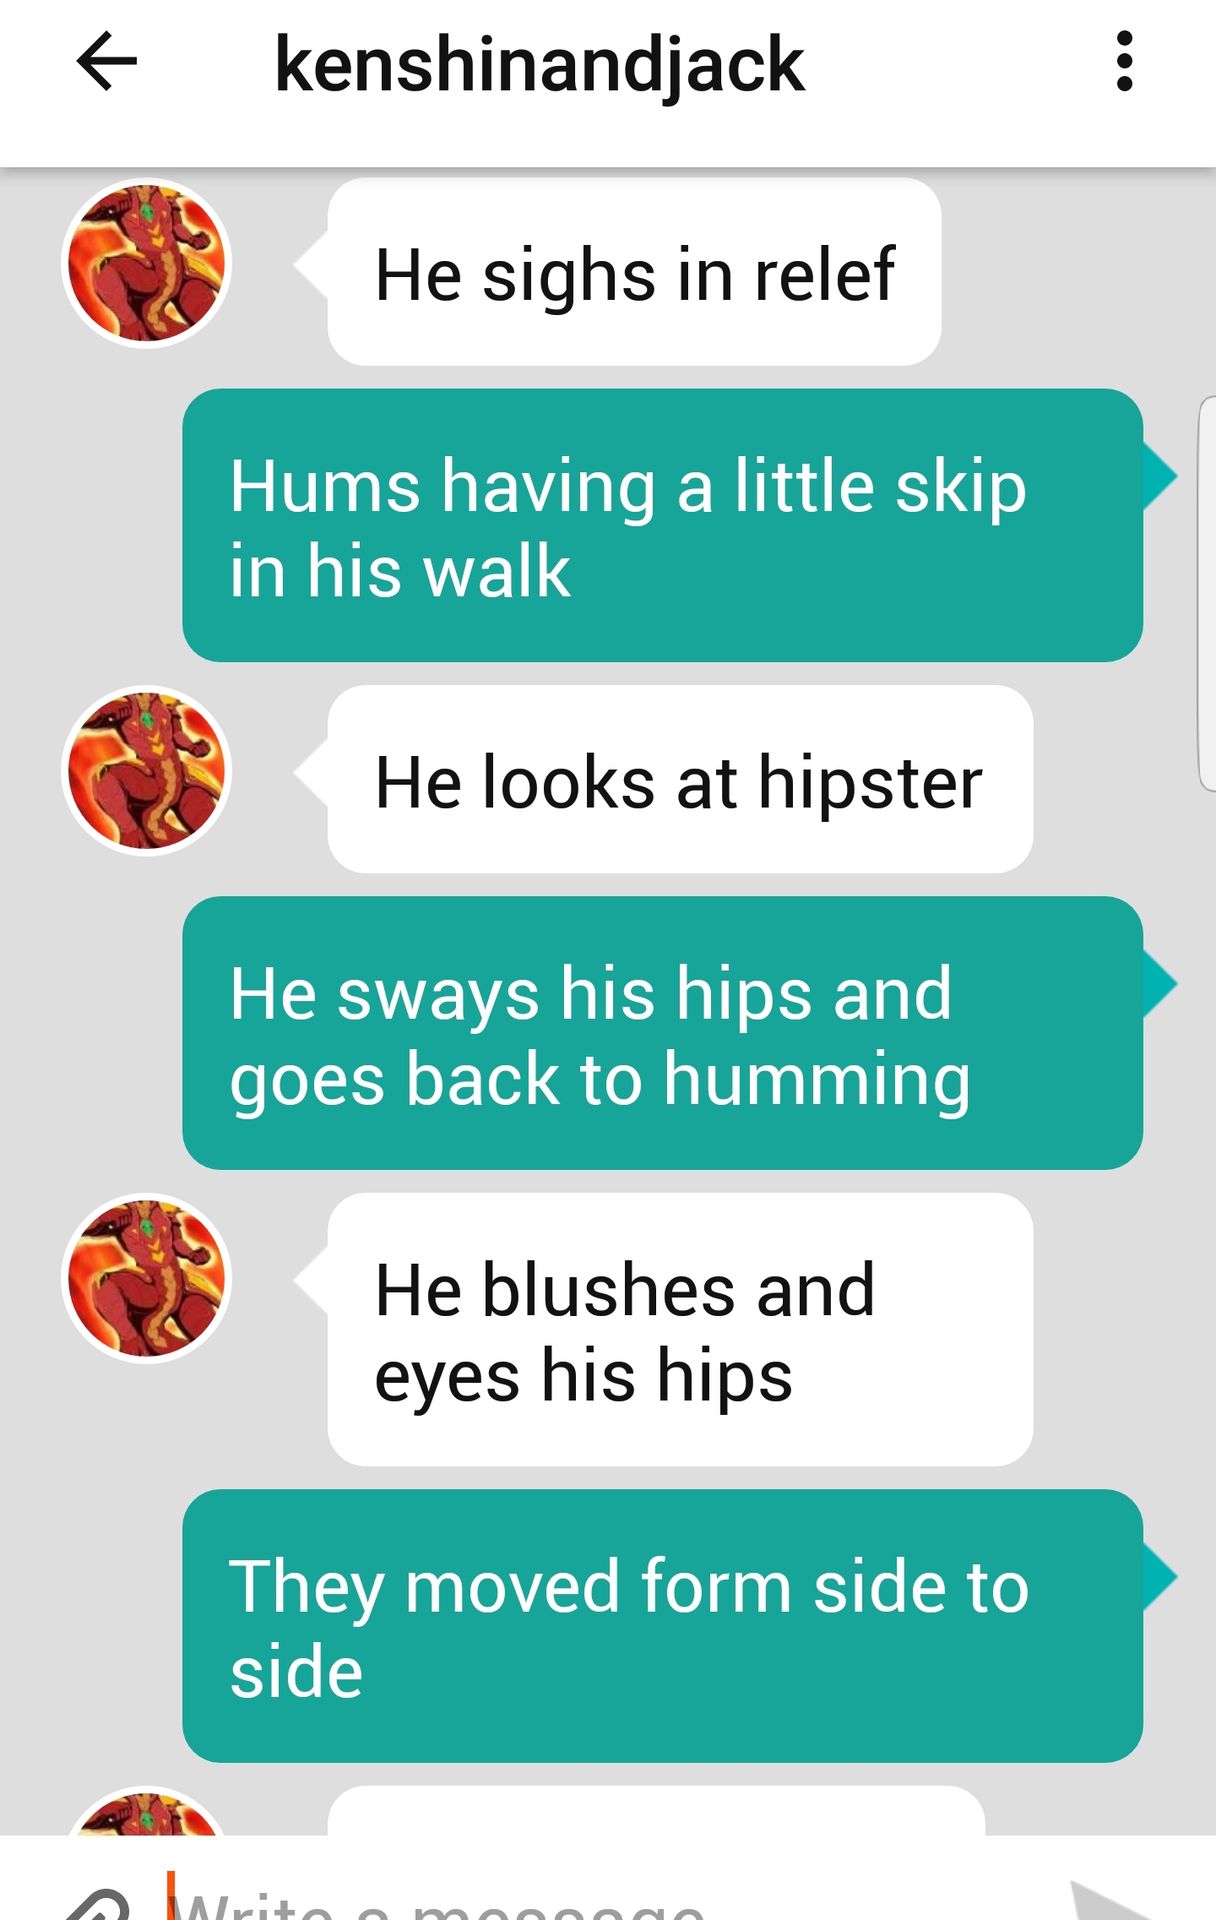Tap the partially visible bottom message bubble
Screen dimensions: 1216x1920
[x=656, y=1812]
